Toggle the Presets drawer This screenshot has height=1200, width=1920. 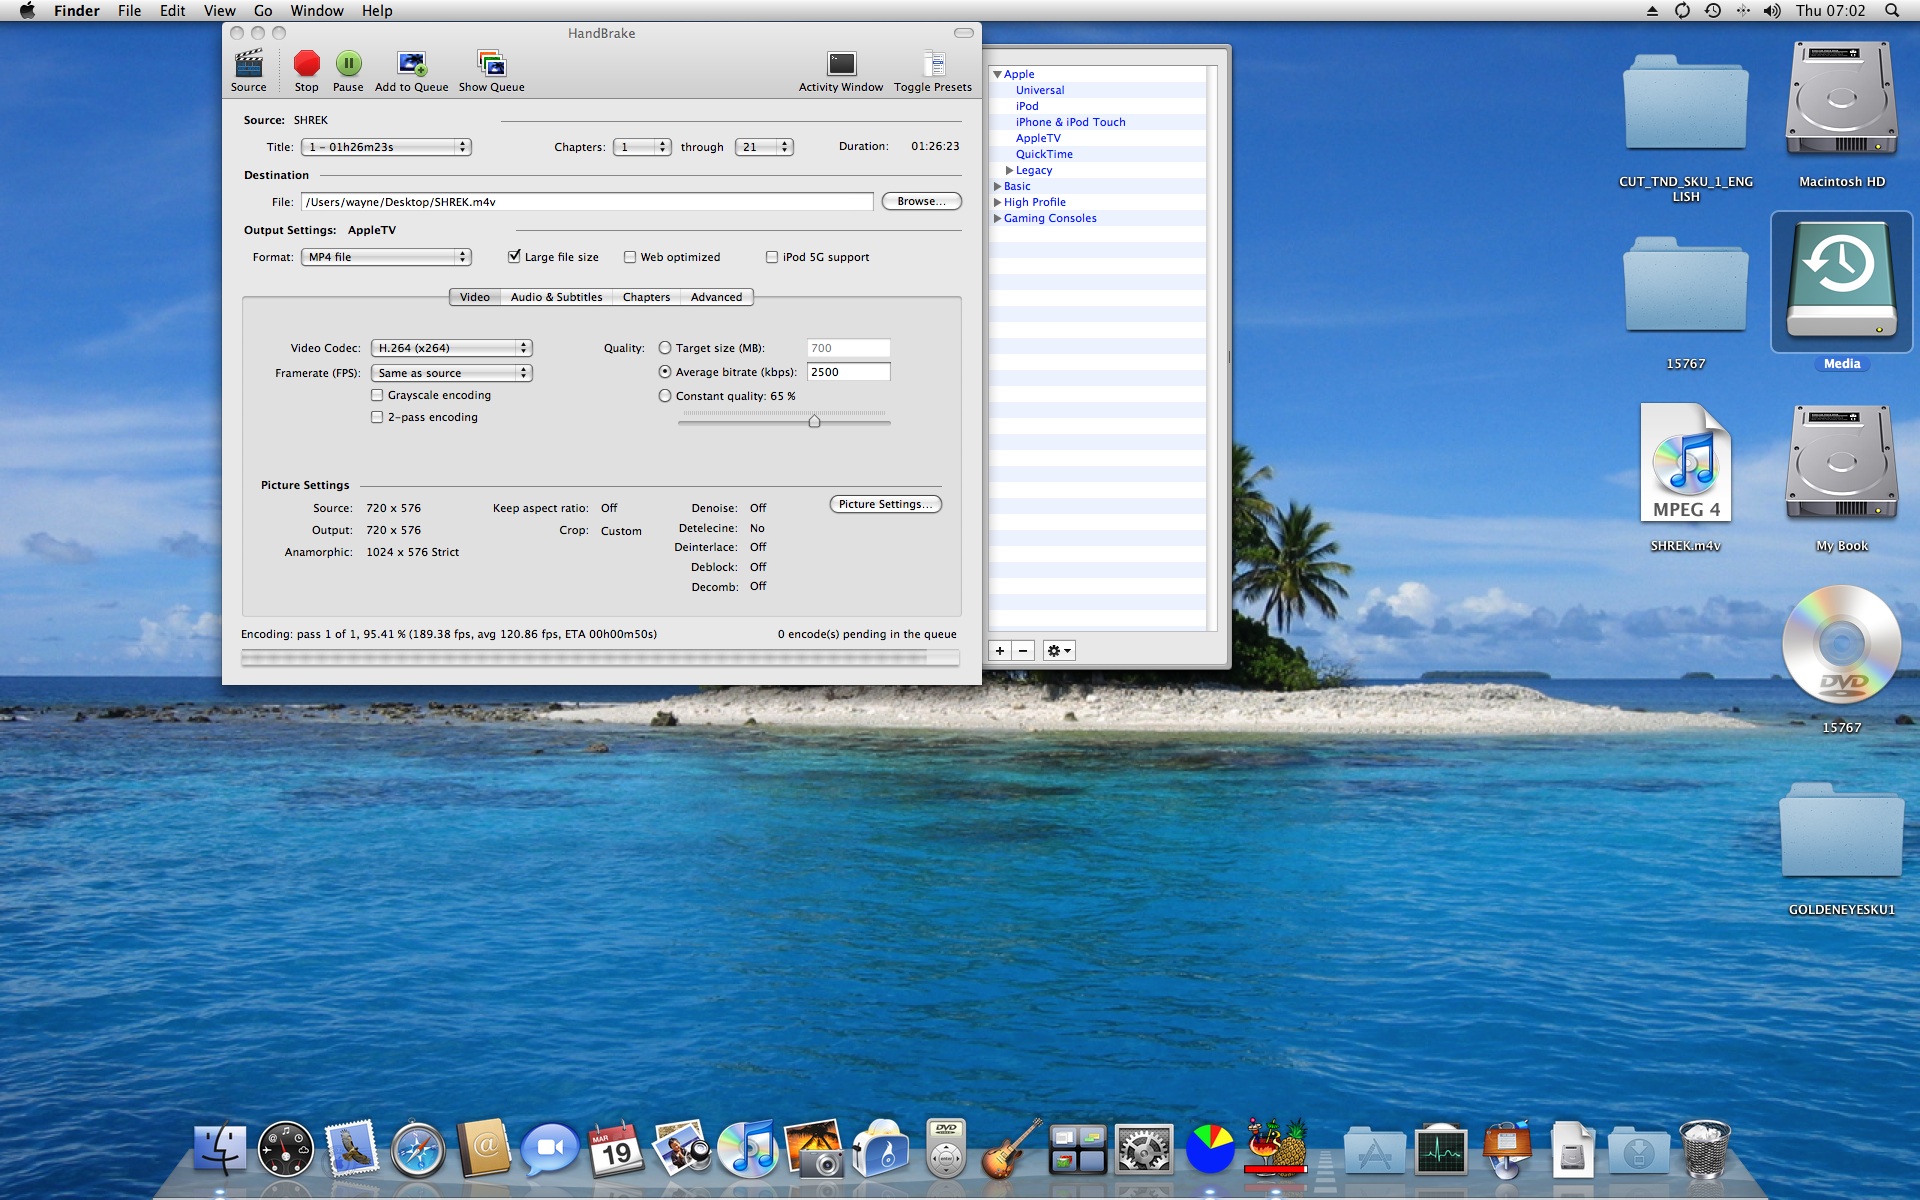(x=932, y=65)
